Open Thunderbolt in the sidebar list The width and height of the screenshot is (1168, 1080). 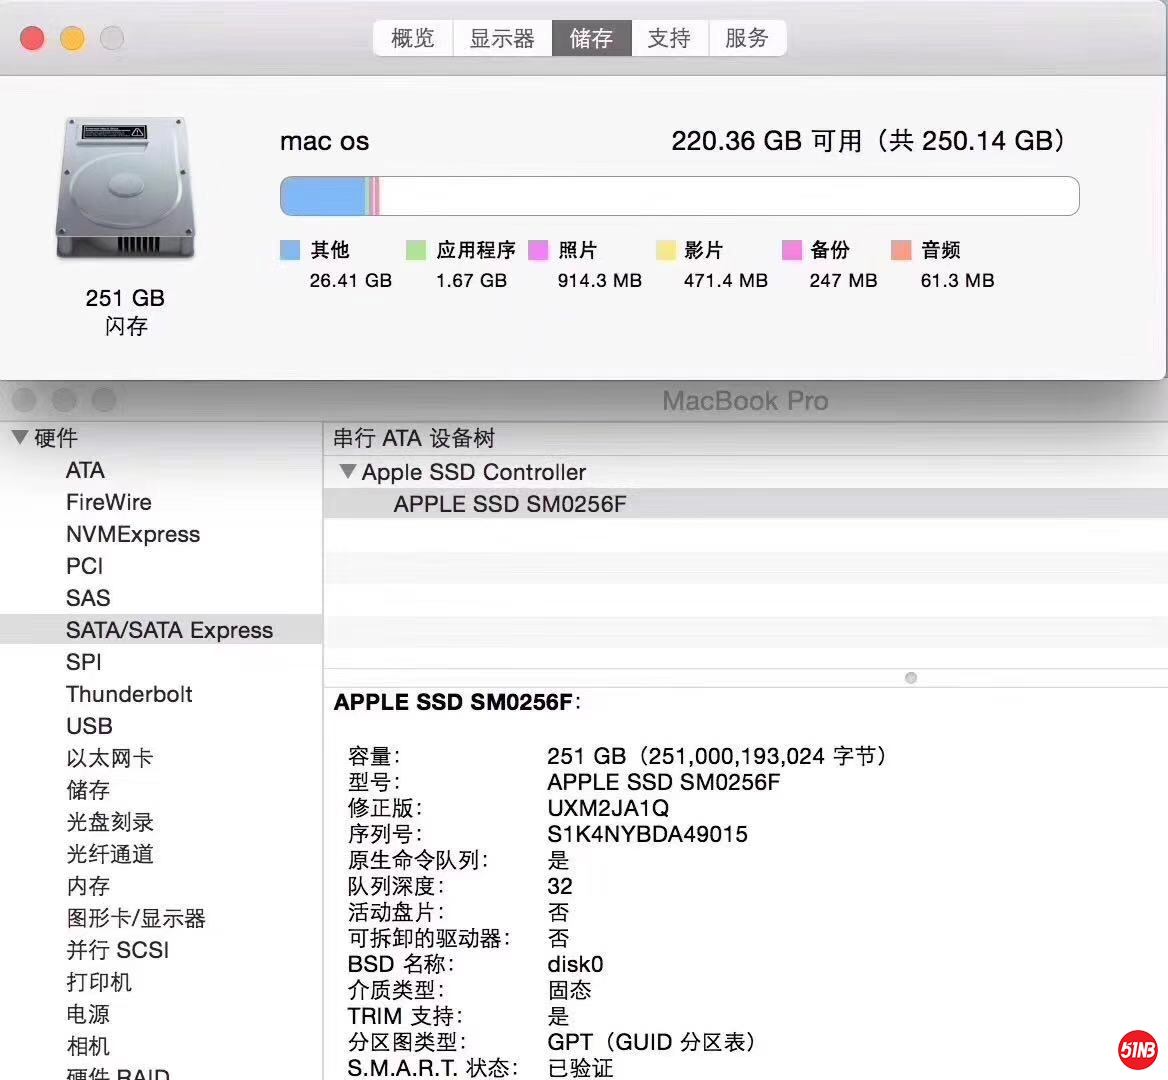coord(129,694)
